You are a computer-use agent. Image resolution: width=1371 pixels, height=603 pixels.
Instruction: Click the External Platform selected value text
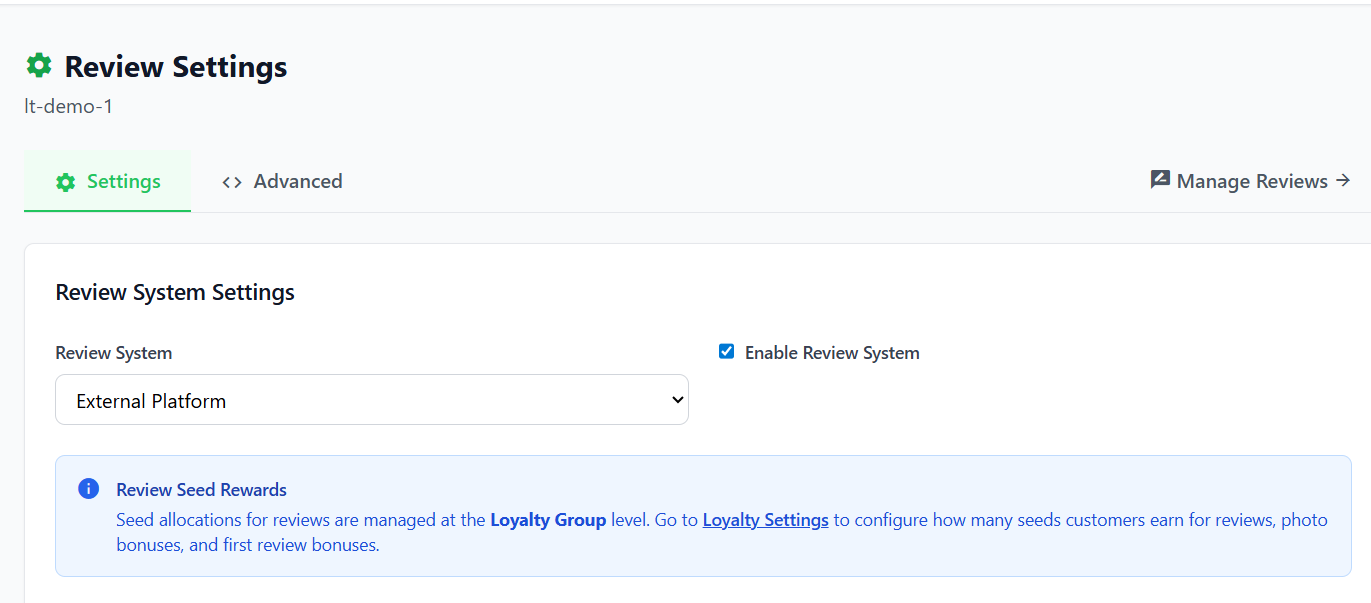click(151, 401)
